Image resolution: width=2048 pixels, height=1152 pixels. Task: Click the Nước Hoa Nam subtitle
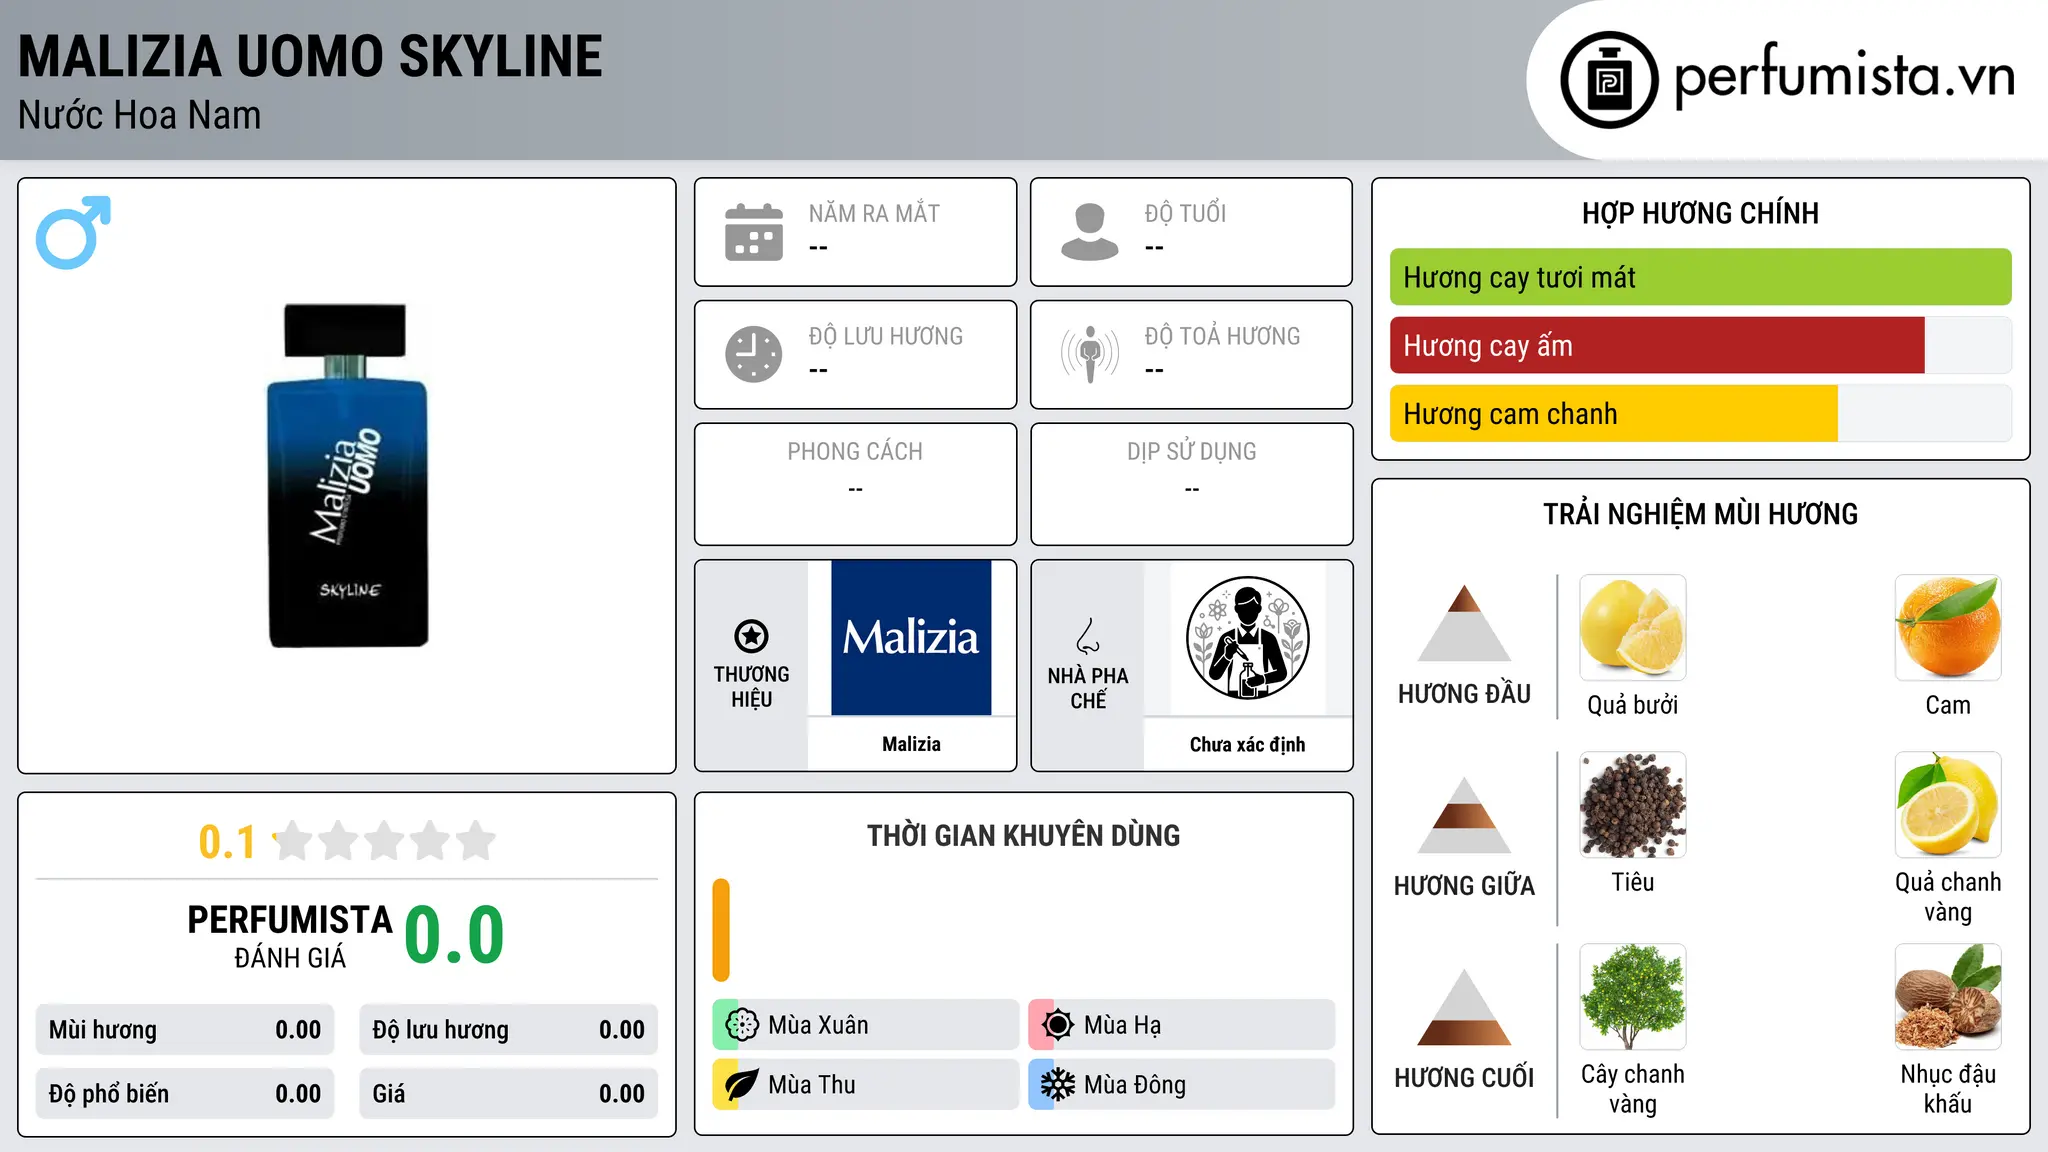(x=139, y=115)
